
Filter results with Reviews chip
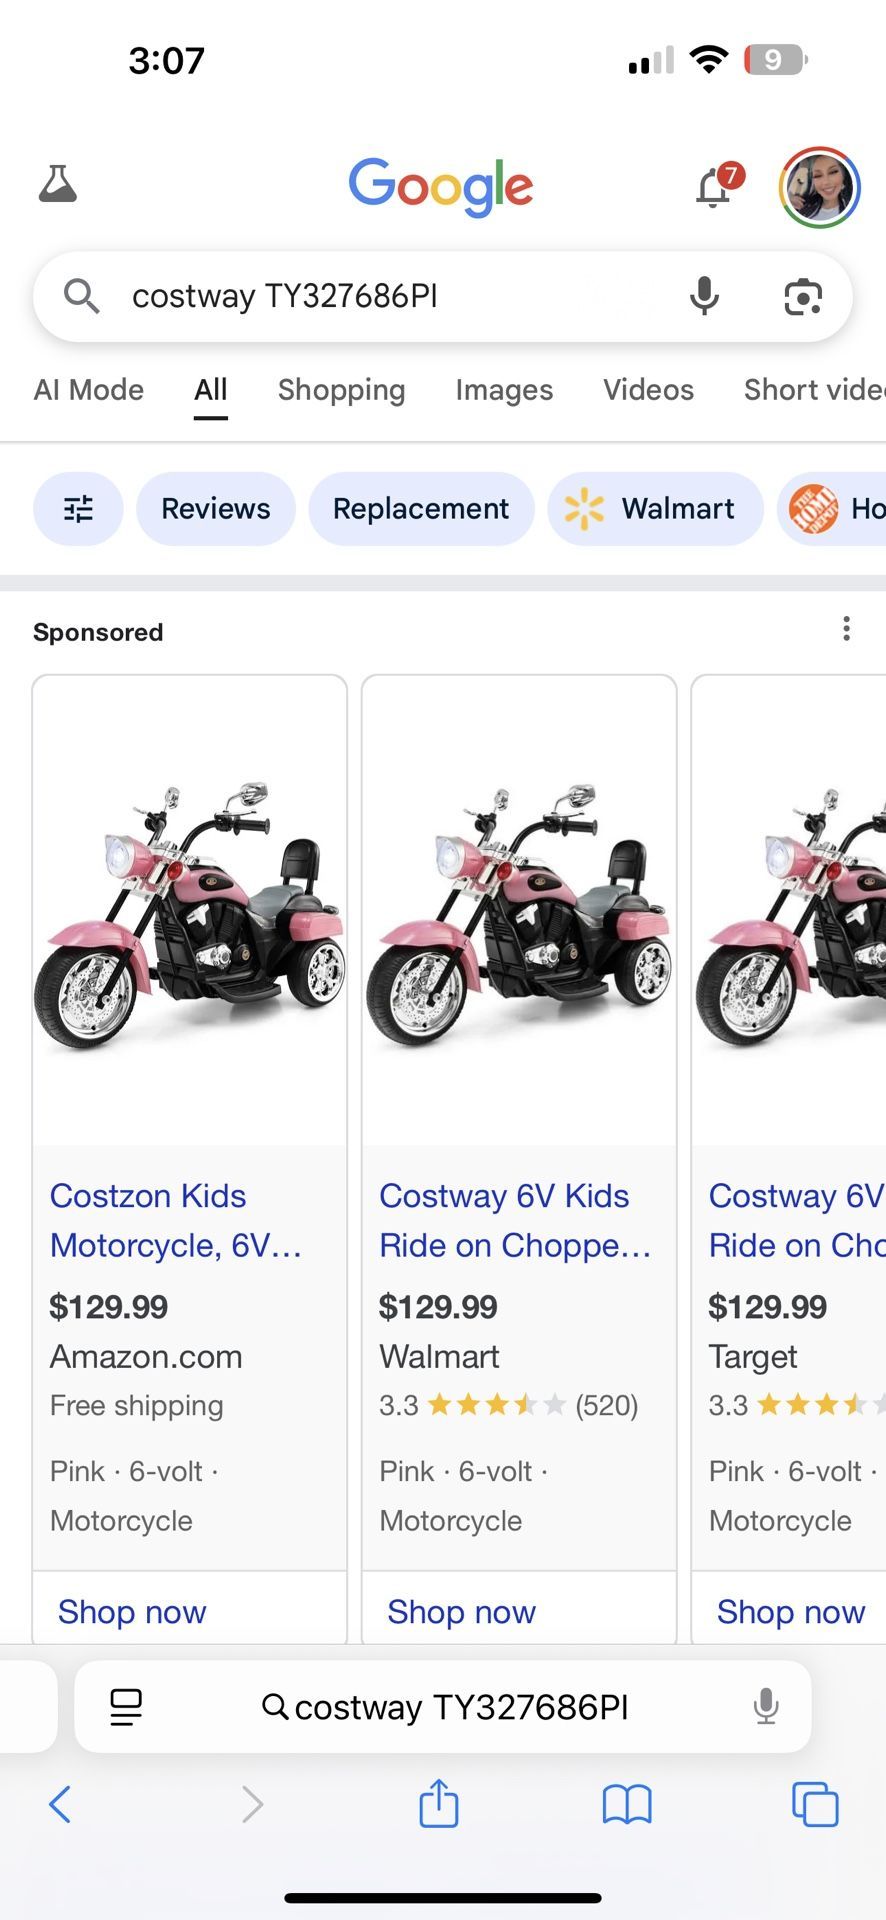[x=215, y=509]
